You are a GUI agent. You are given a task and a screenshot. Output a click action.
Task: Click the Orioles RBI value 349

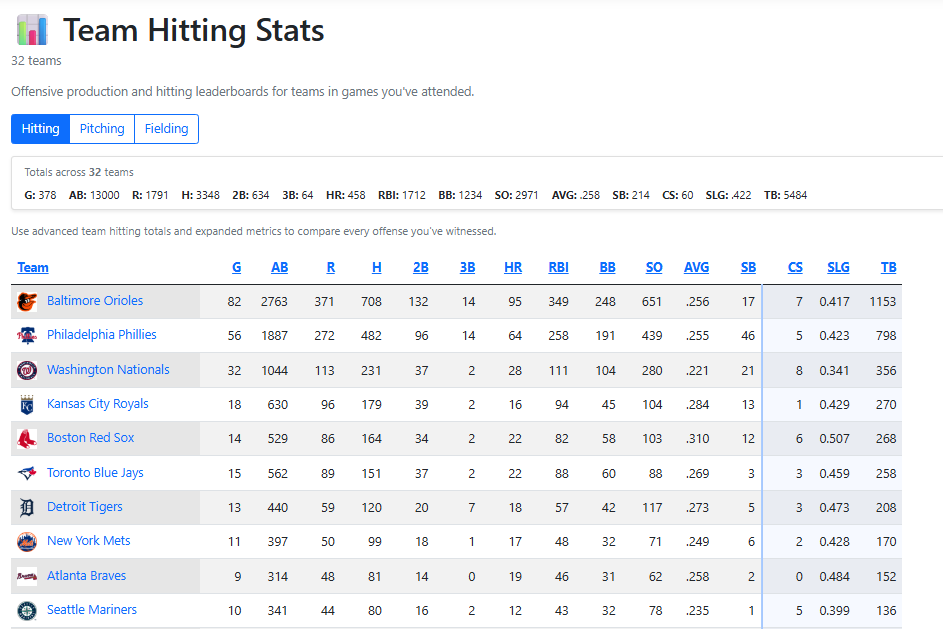pos(558,302)
